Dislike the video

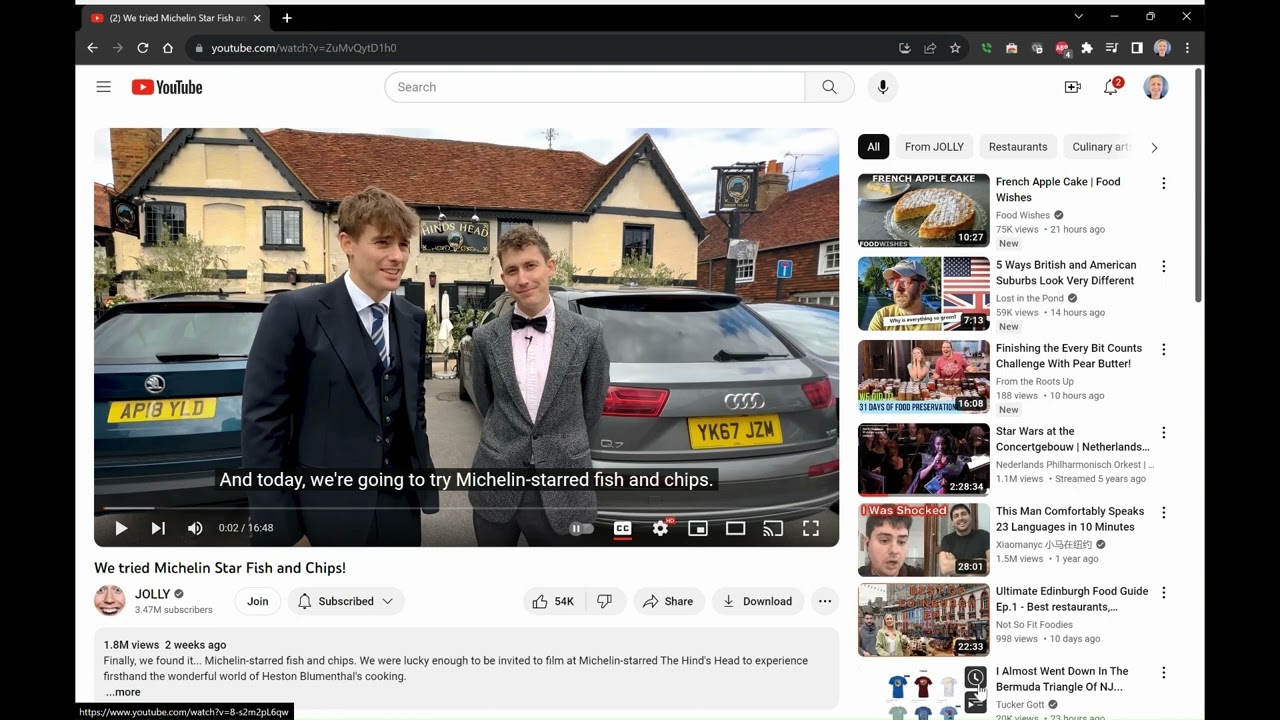coord(605,601)
